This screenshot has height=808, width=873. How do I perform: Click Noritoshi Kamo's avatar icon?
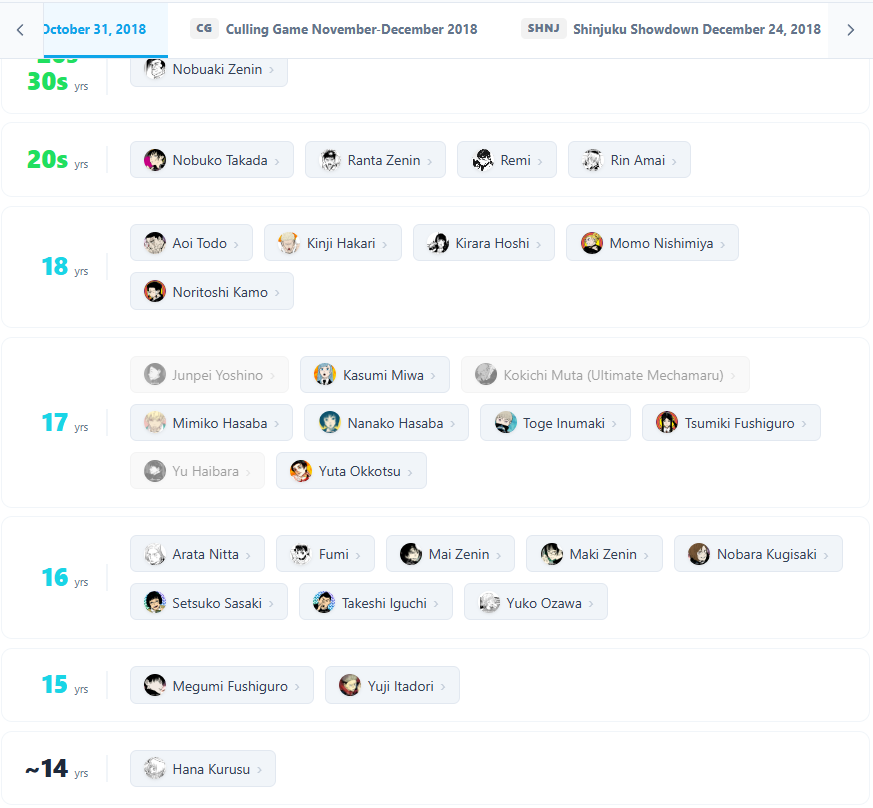(155, 292)
